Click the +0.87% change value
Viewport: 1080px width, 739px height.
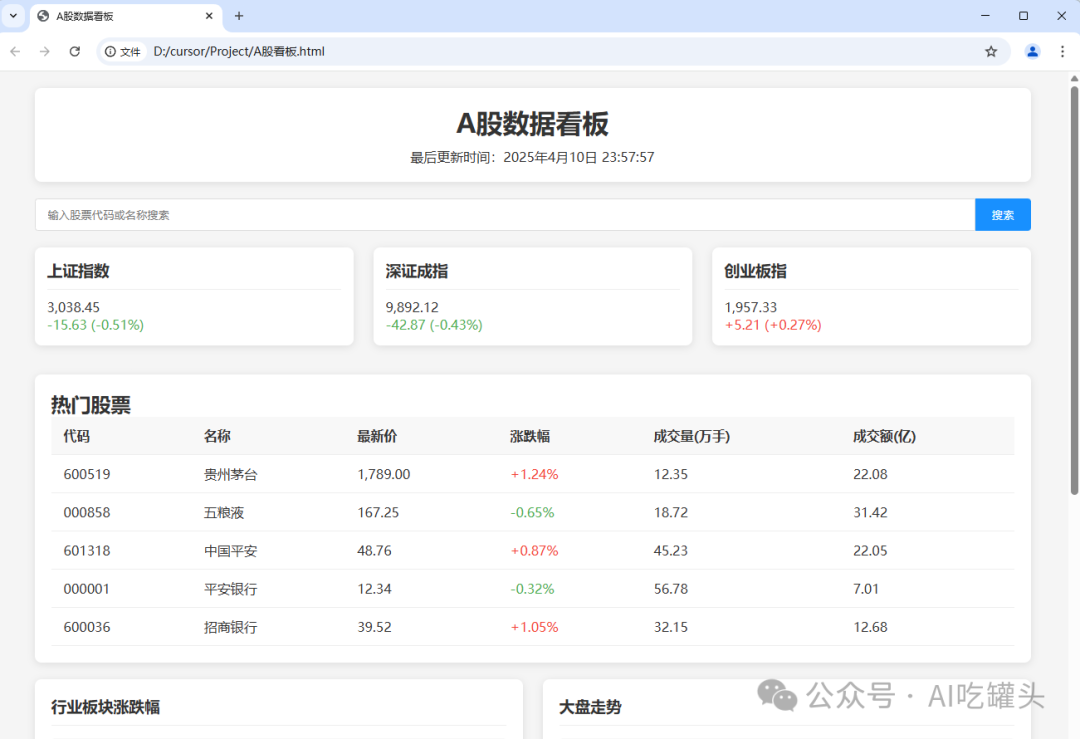point(534,551)
